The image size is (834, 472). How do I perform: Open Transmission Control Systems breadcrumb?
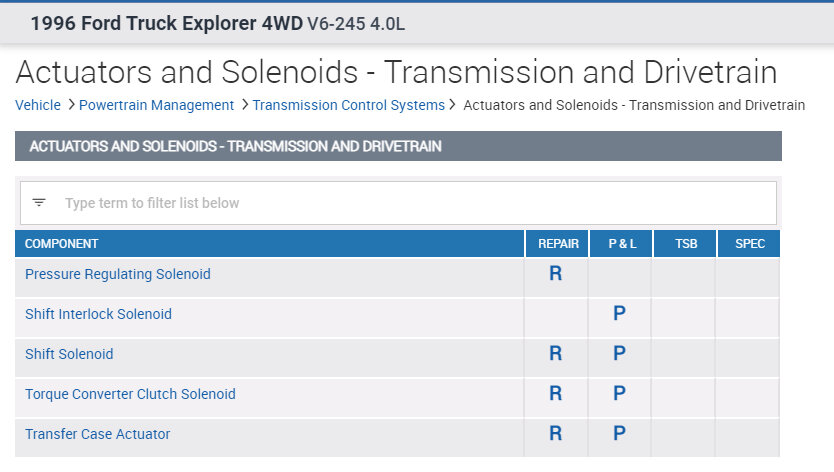348,105
